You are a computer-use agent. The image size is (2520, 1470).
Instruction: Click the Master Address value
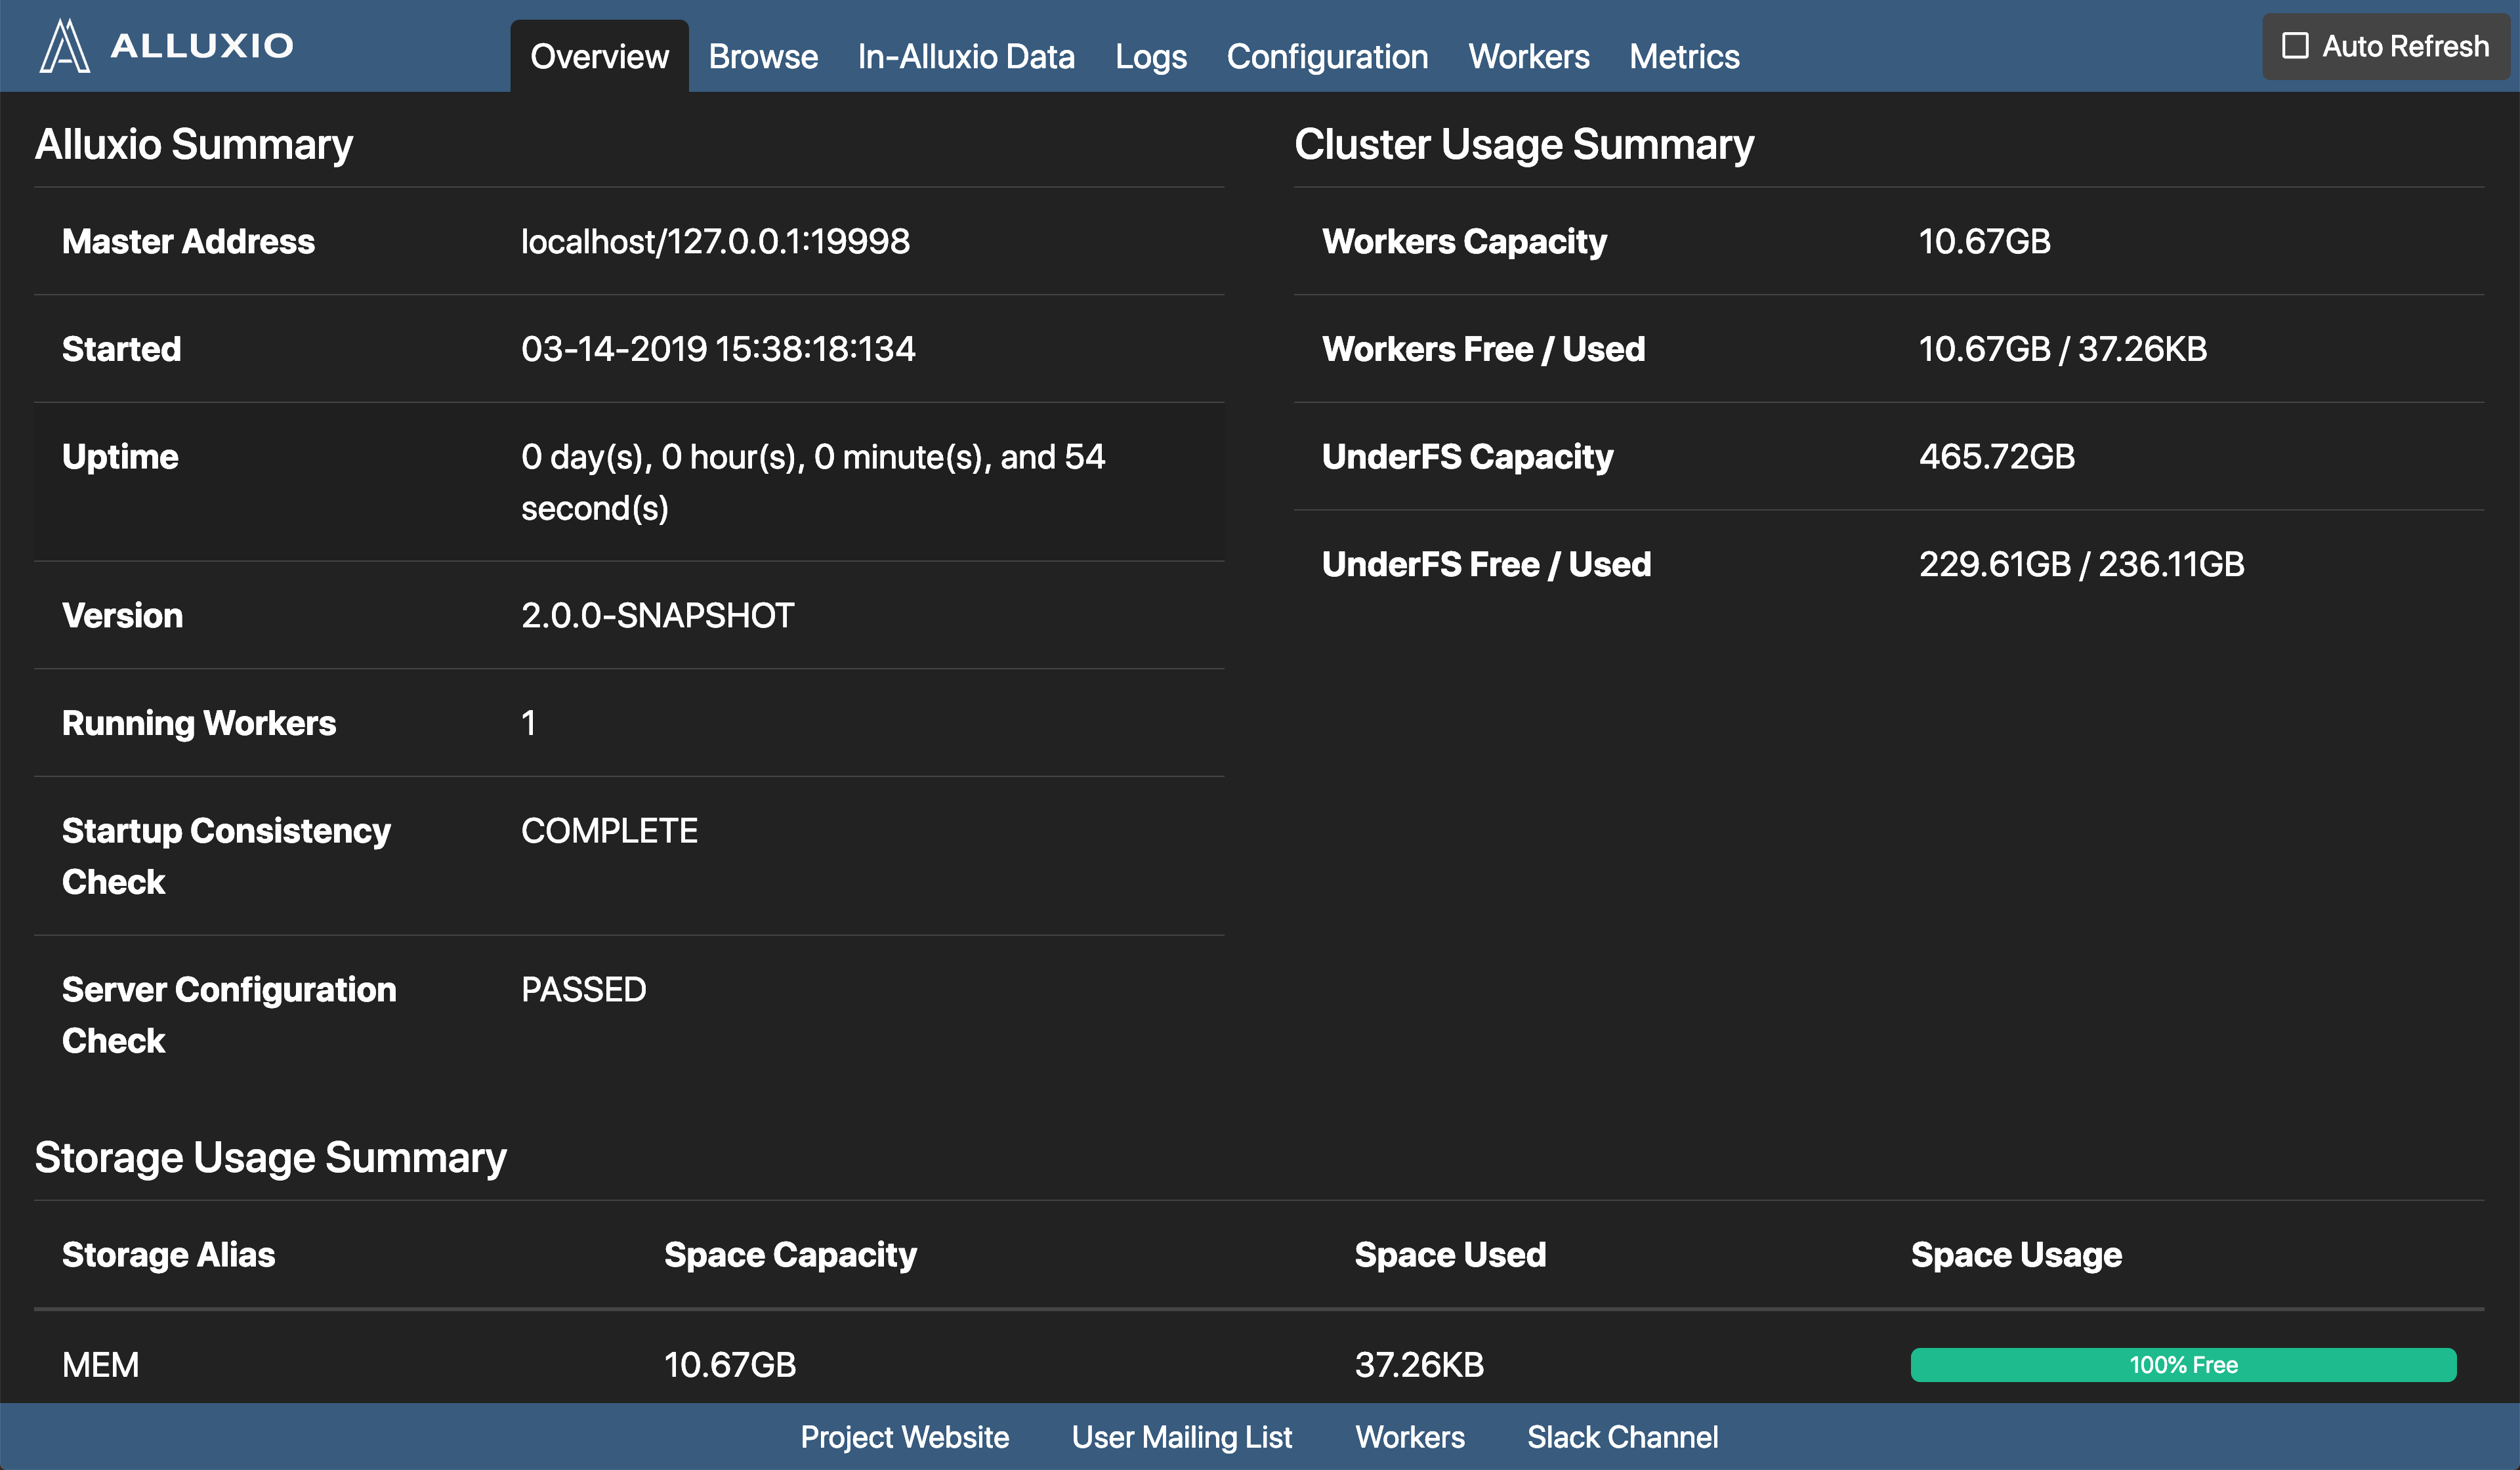pyautogui.click(x=716, y=241)
